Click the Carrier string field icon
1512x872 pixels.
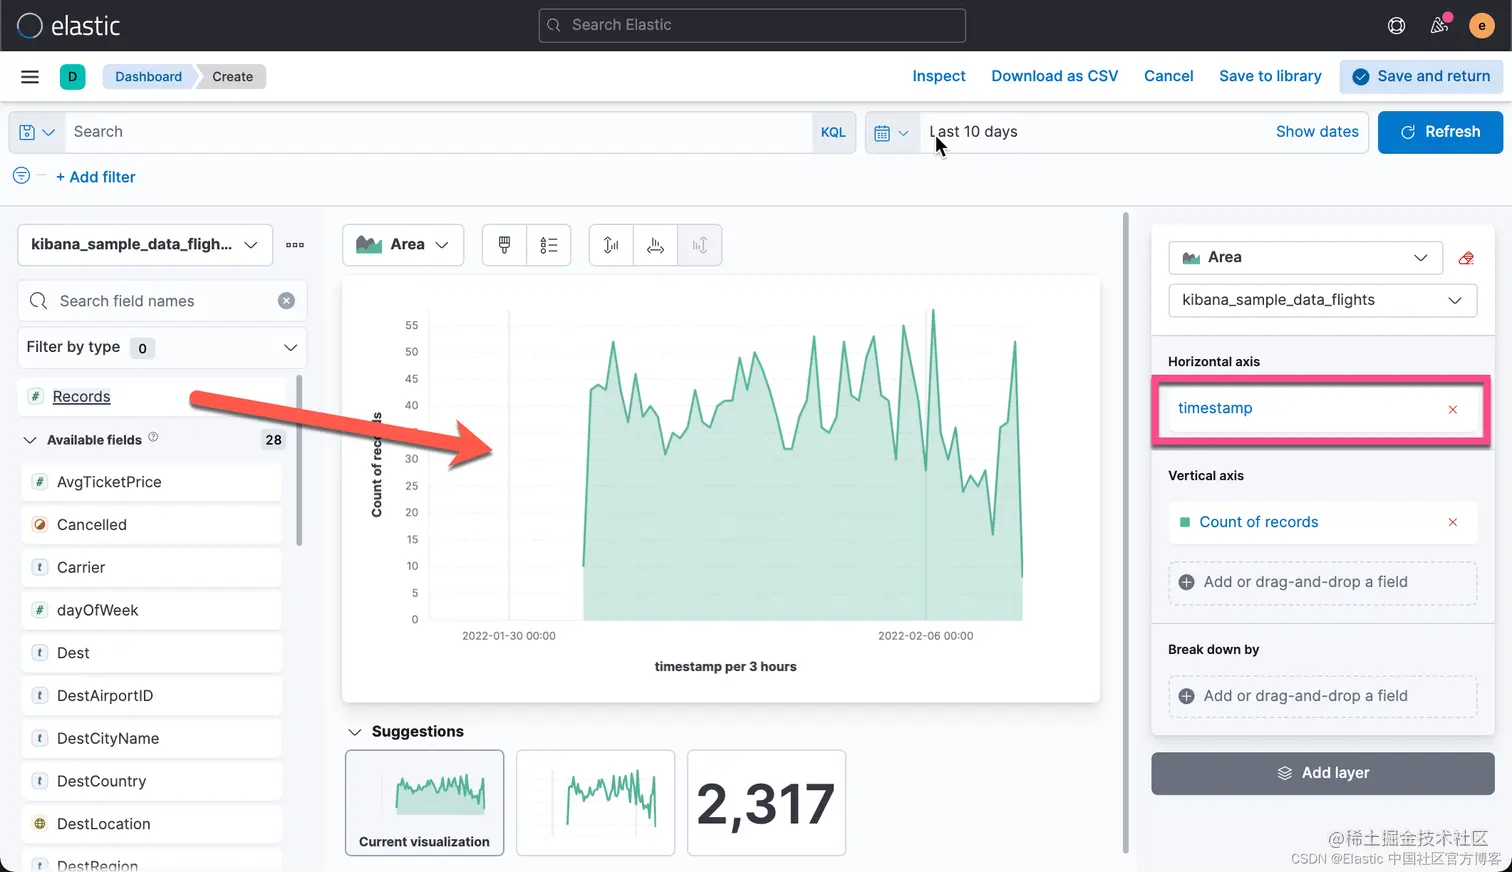[39, 567]
